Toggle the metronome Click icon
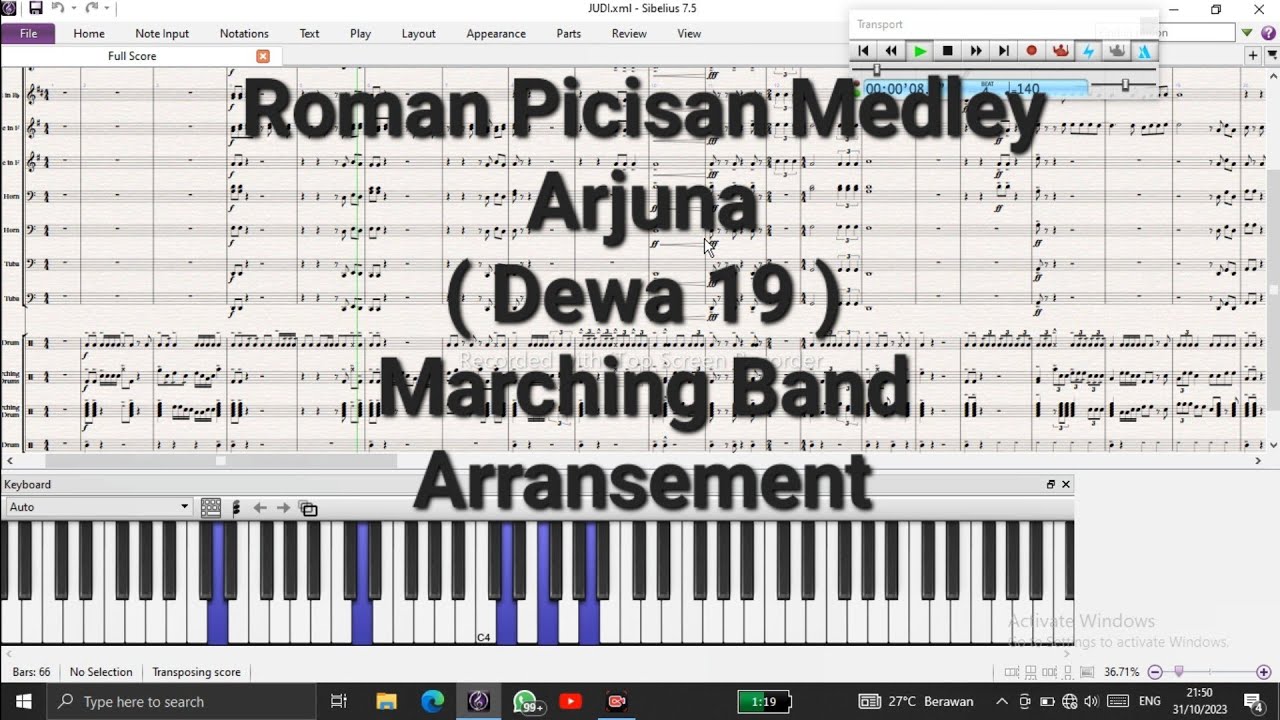The width and height of the screenshot is (1280, 720). 1144,51
